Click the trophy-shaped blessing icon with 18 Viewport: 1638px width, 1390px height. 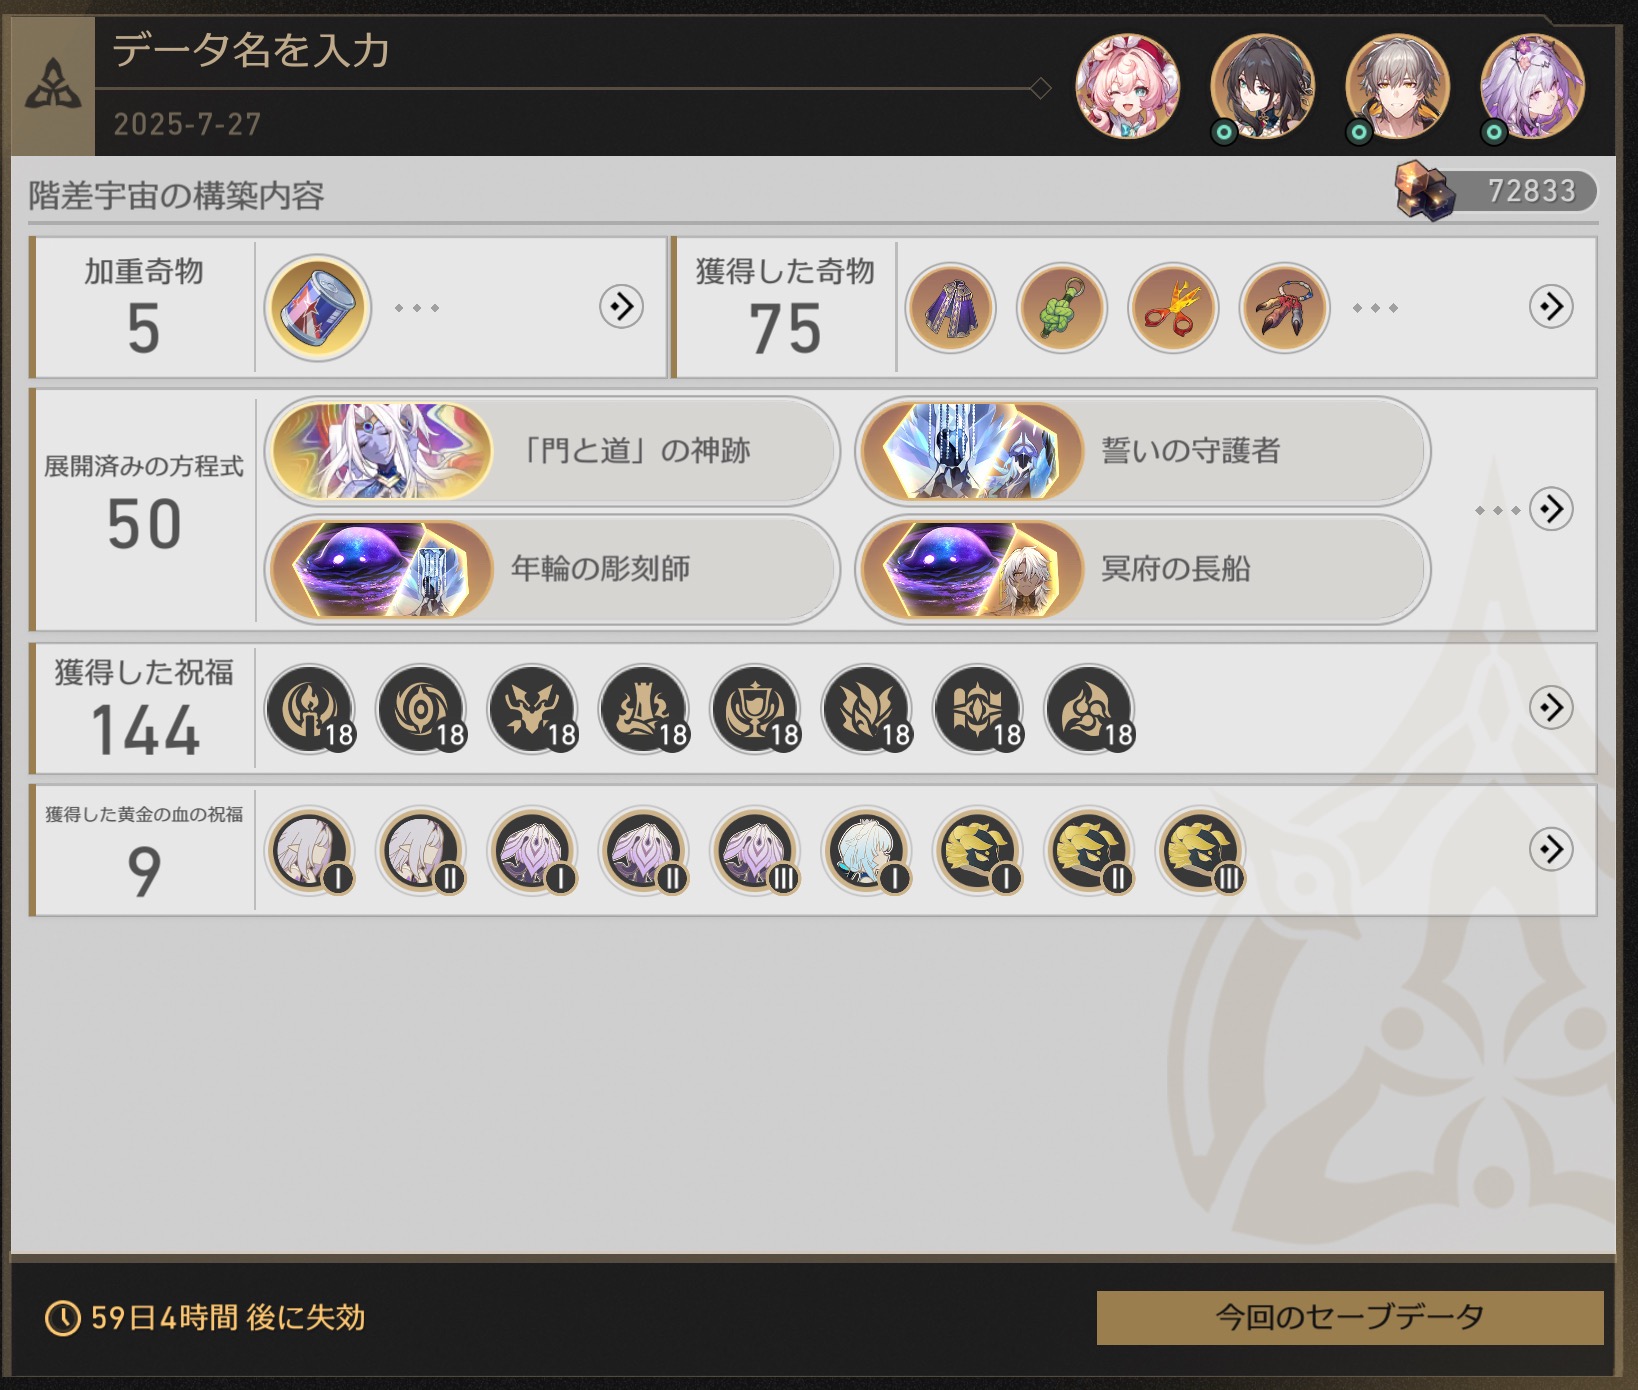tap(755, 709)
